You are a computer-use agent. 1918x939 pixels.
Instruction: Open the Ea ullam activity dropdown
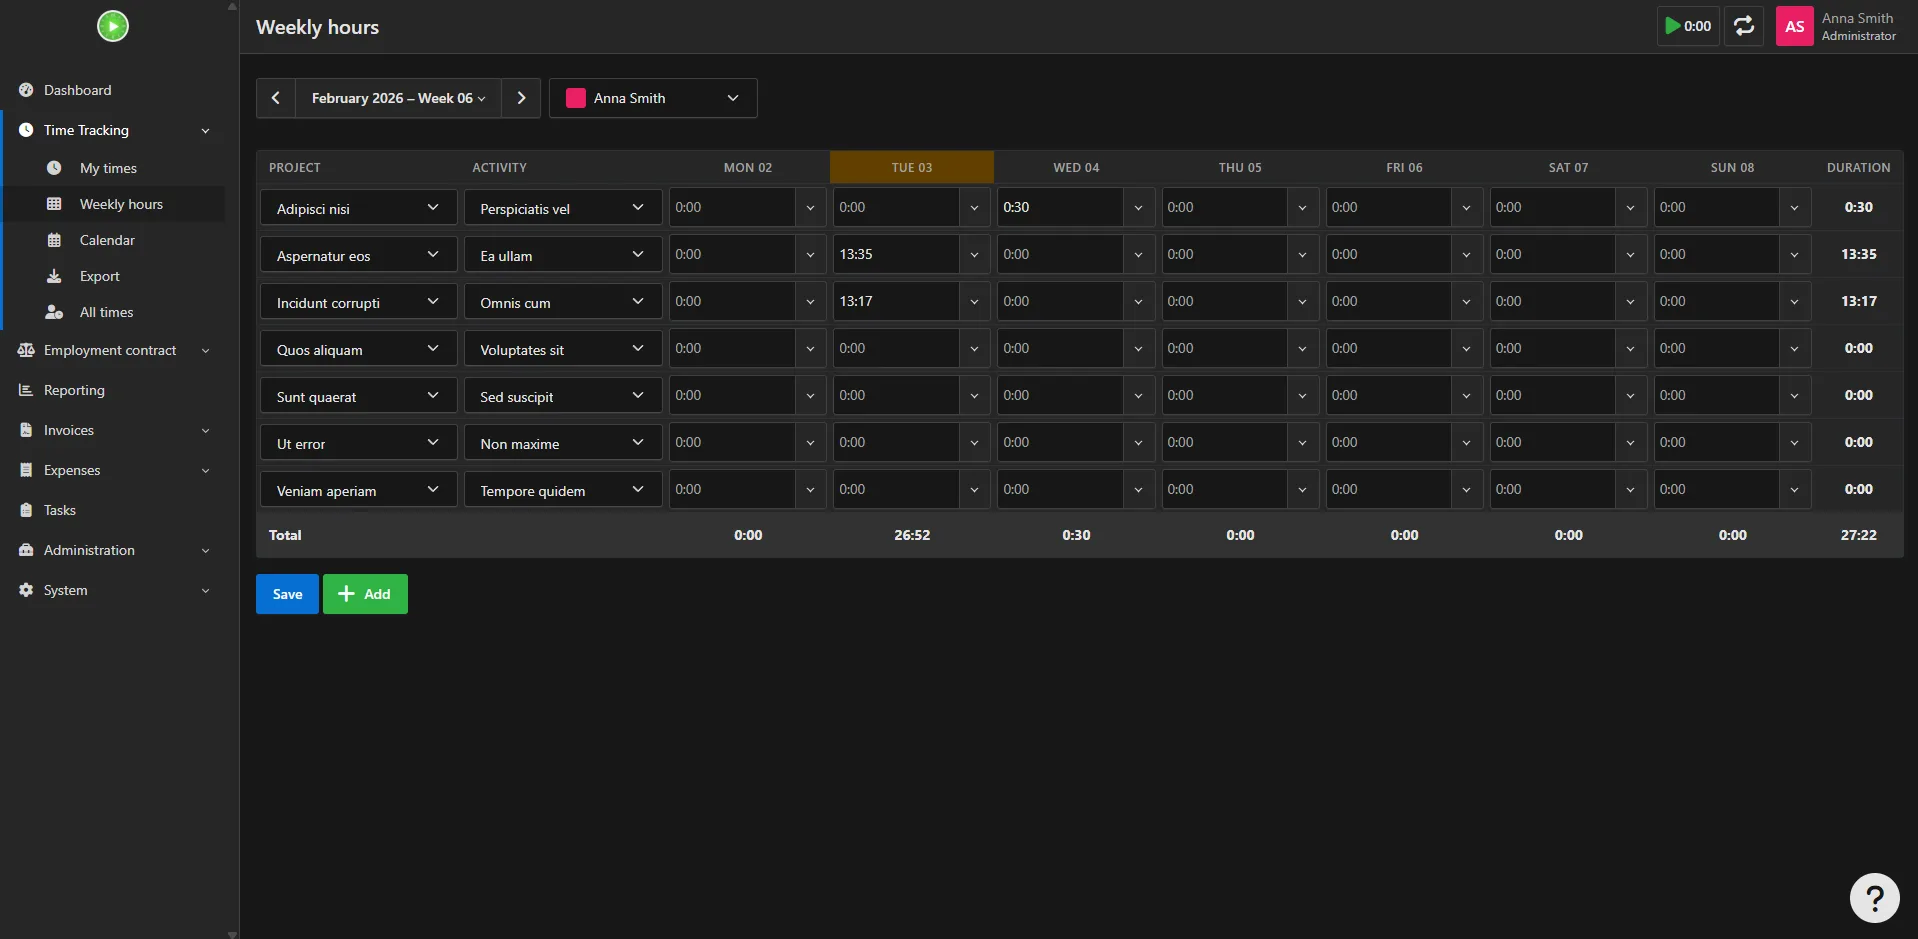563,255
